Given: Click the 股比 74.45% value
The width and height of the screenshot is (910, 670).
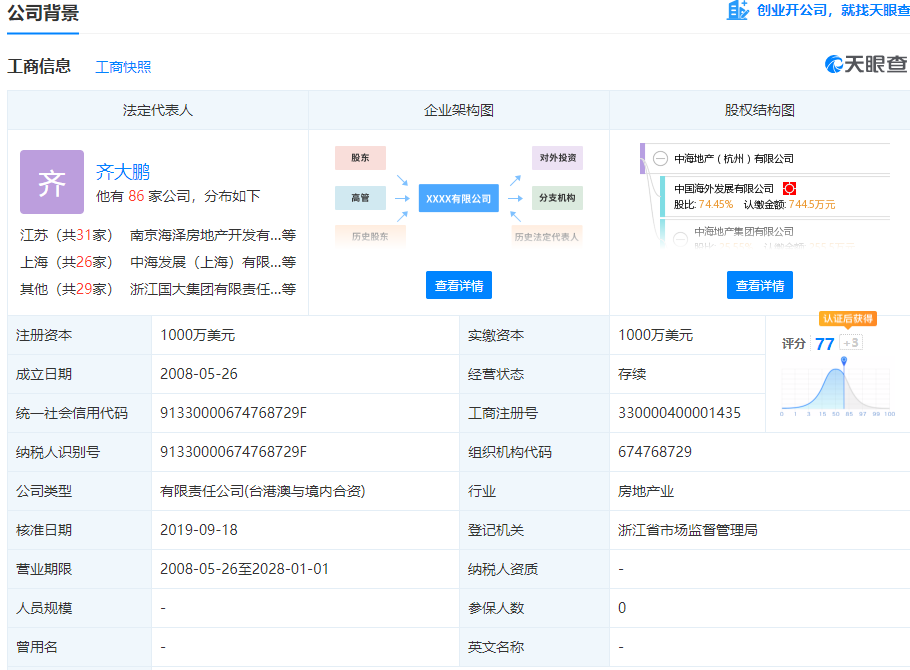Looking at the screenshot, I should coord(716,204).
